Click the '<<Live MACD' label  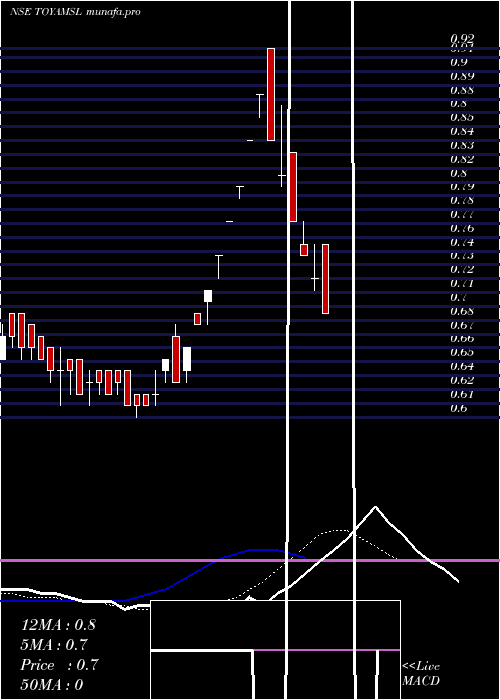point(421,674)
